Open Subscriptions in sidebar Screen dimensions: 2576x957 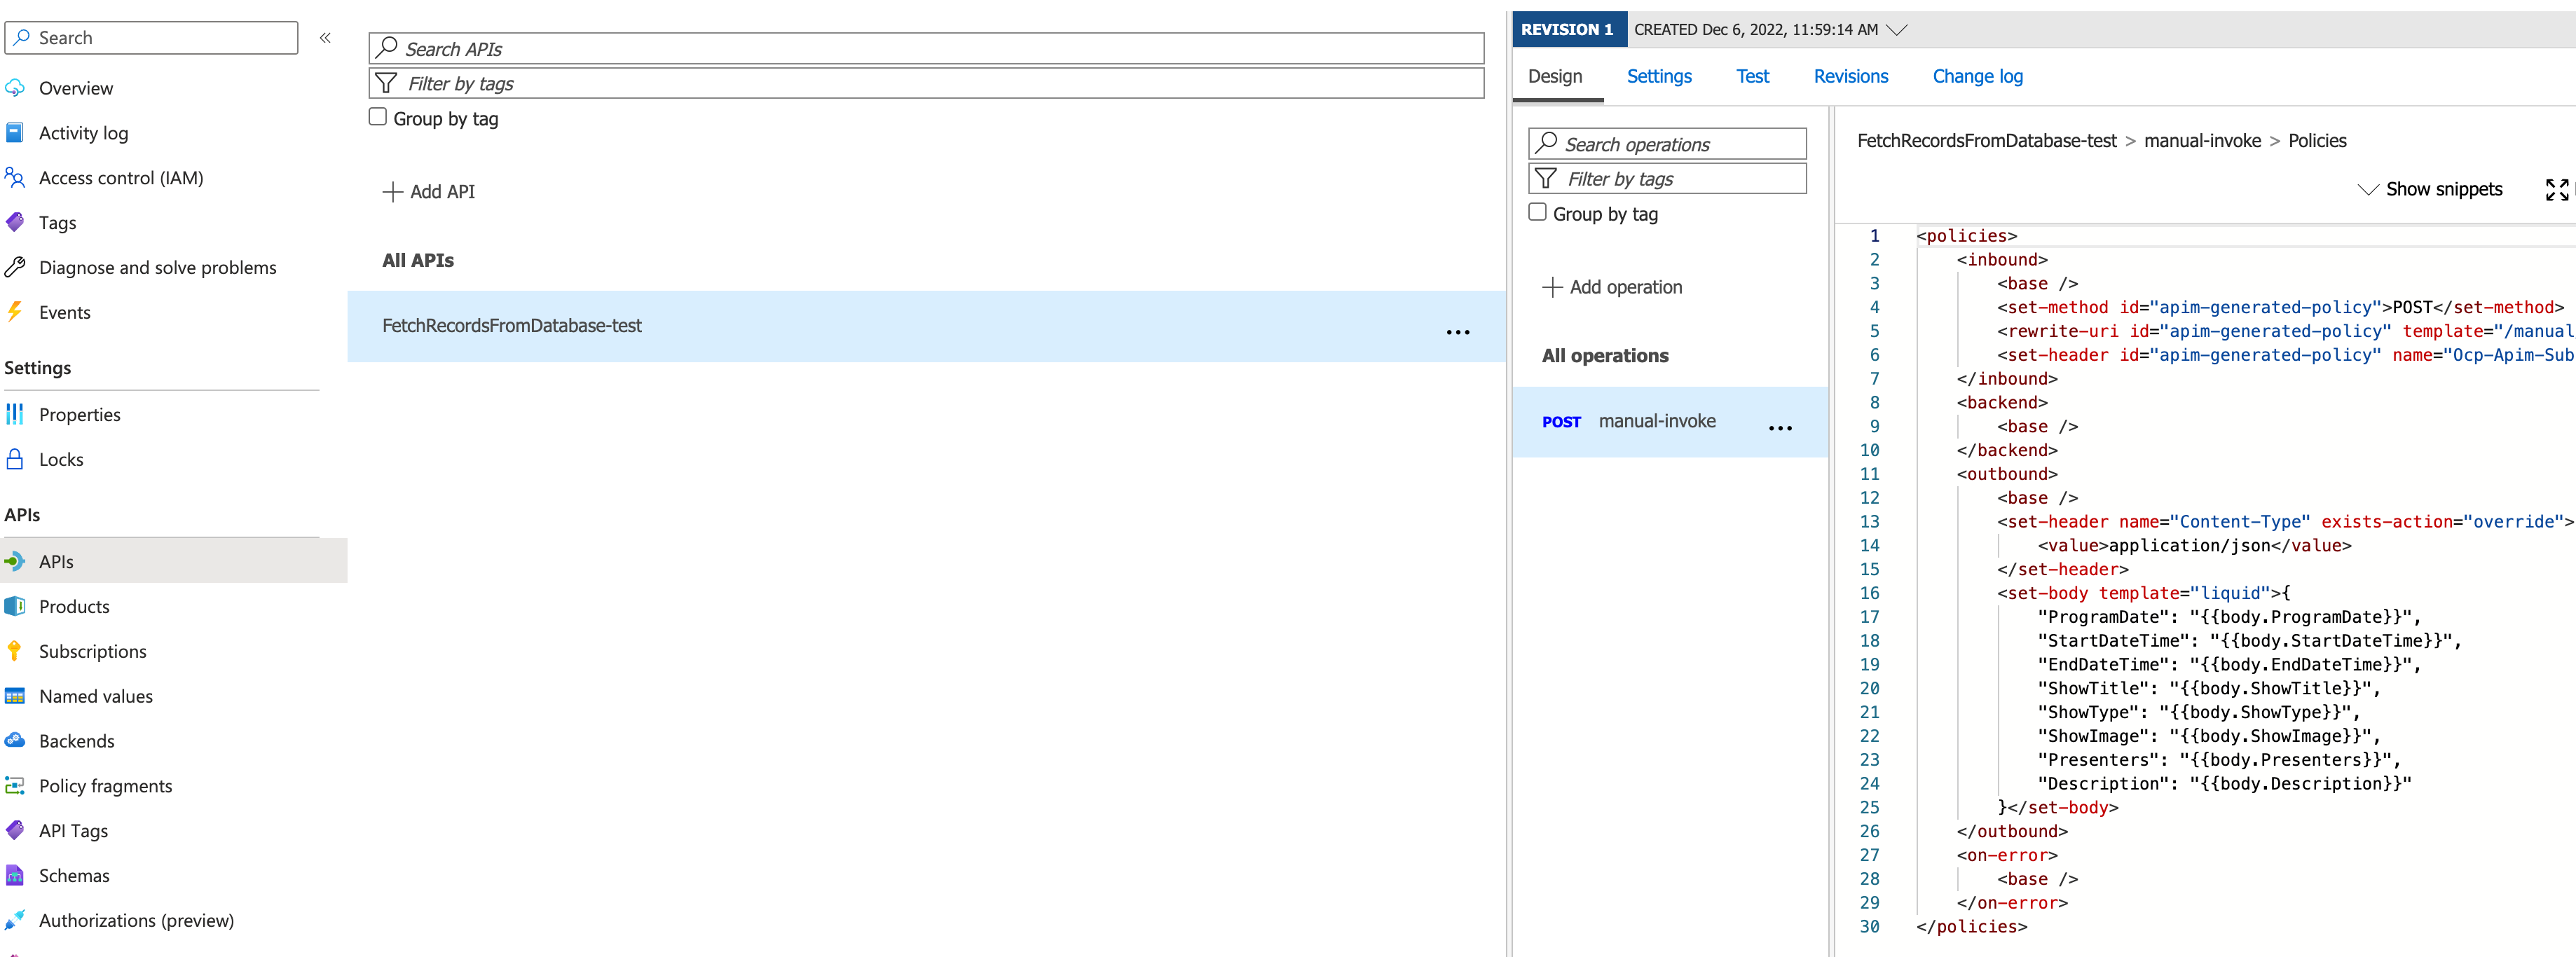coord(92,651)
